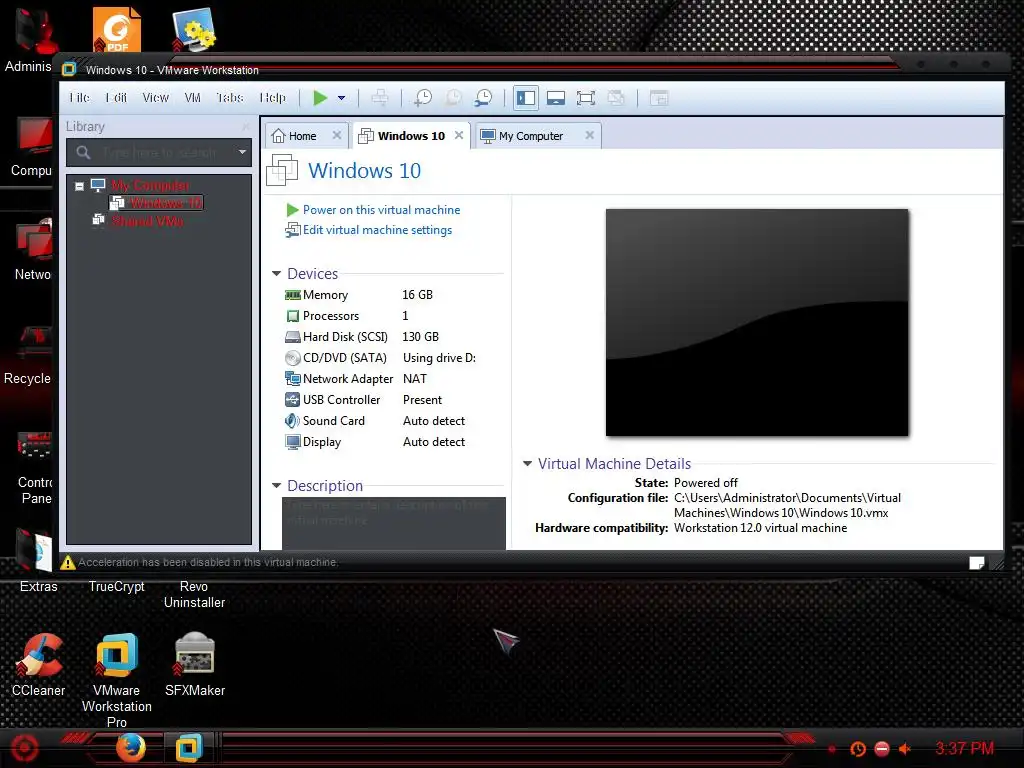The height and width of the screenshot is (768, 1024).
Task: Click the Memory value 16 GB
Action: tap(417, 295)
